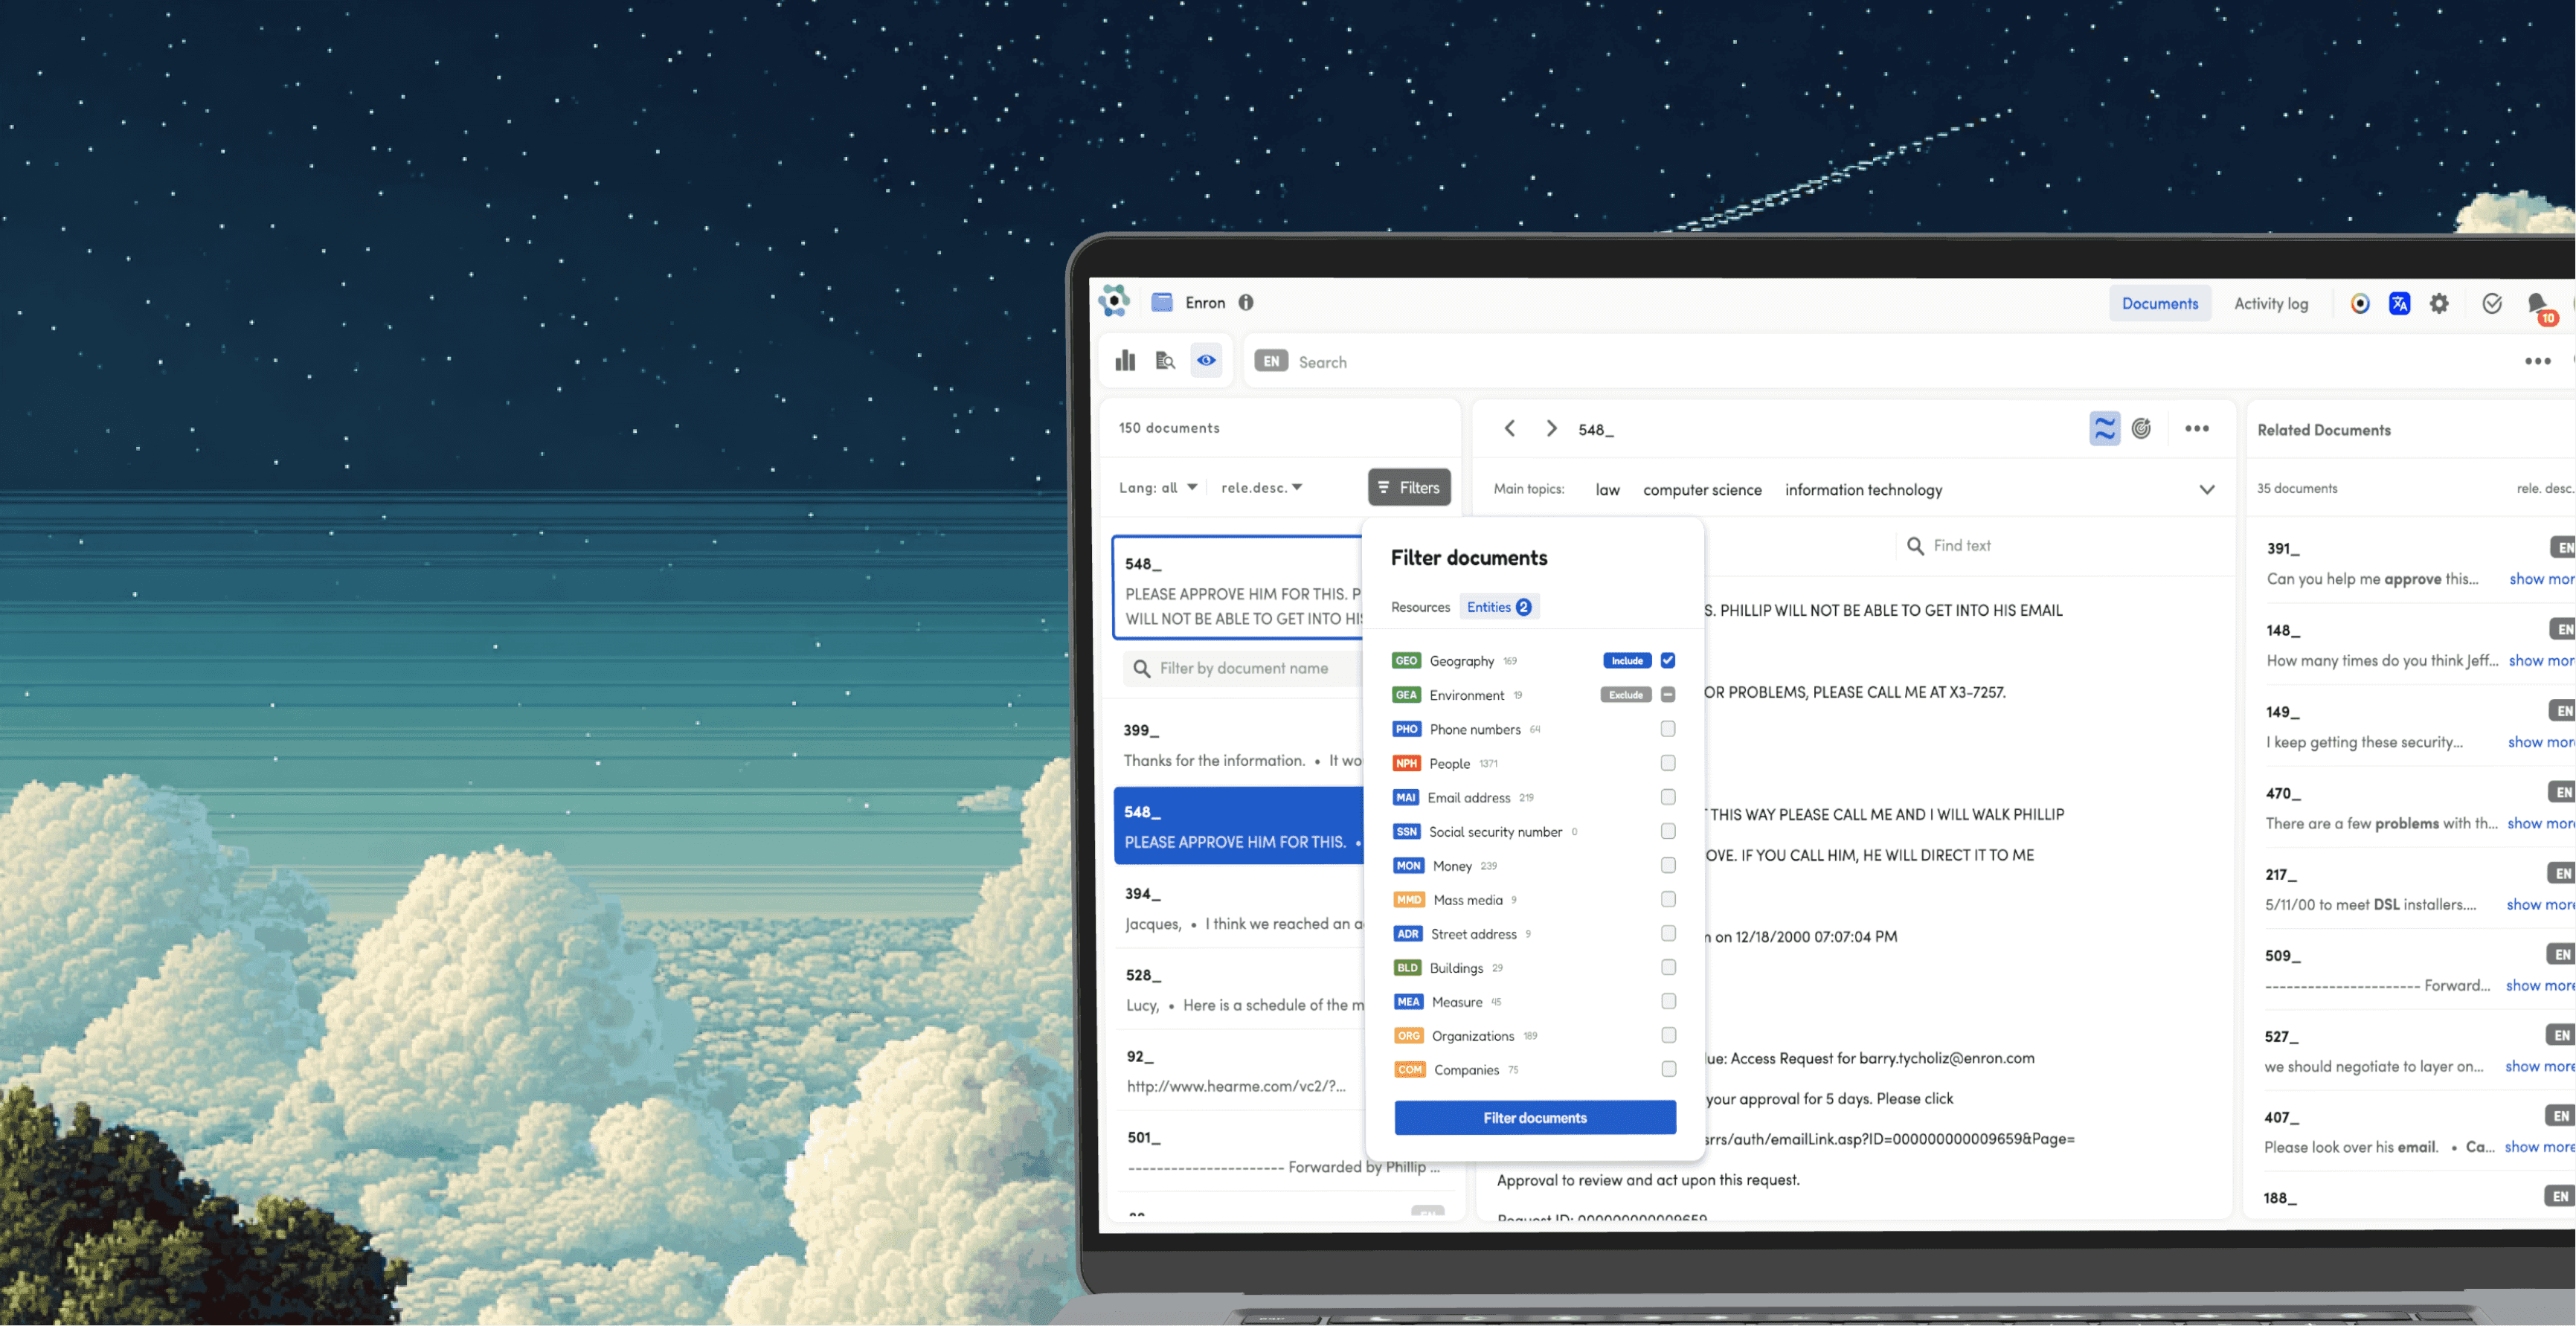Open the translate icon in header
The width and height of the screenshot is (2576, 1326).
(2399, 303)
